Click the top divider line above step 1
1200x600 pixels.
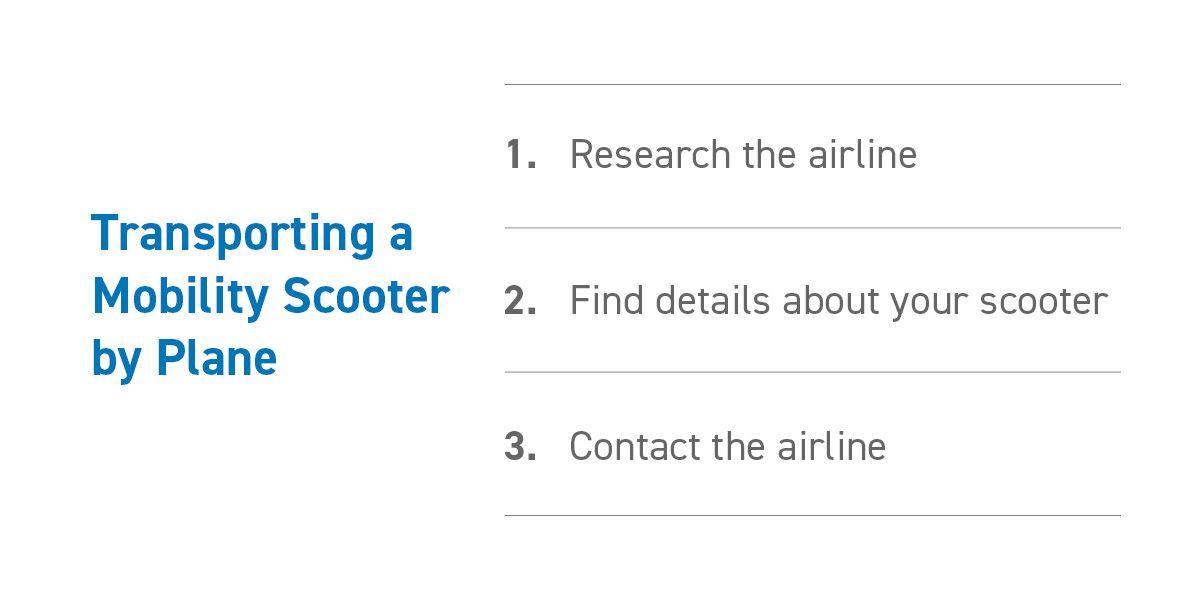point(812,84)
